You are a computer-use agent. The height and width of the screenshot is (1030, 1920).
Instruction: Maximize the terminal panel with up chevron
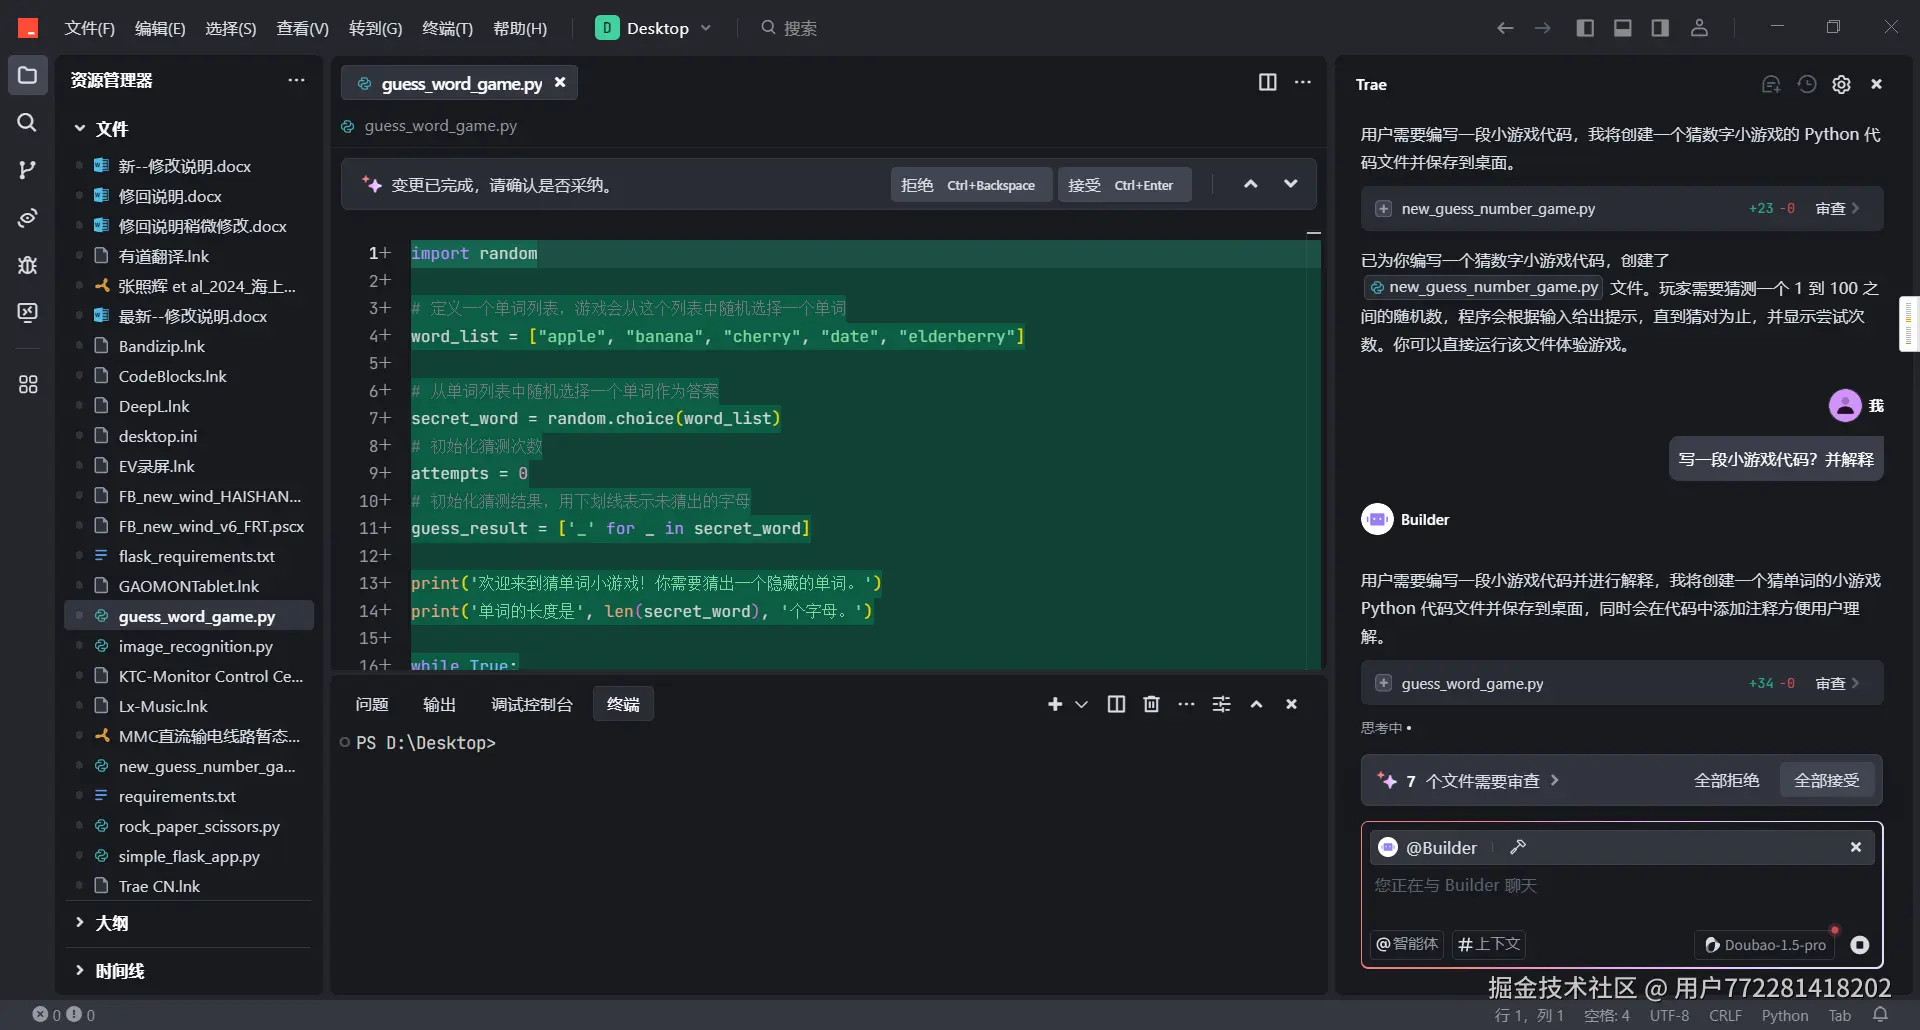(x=1257, y=705)
